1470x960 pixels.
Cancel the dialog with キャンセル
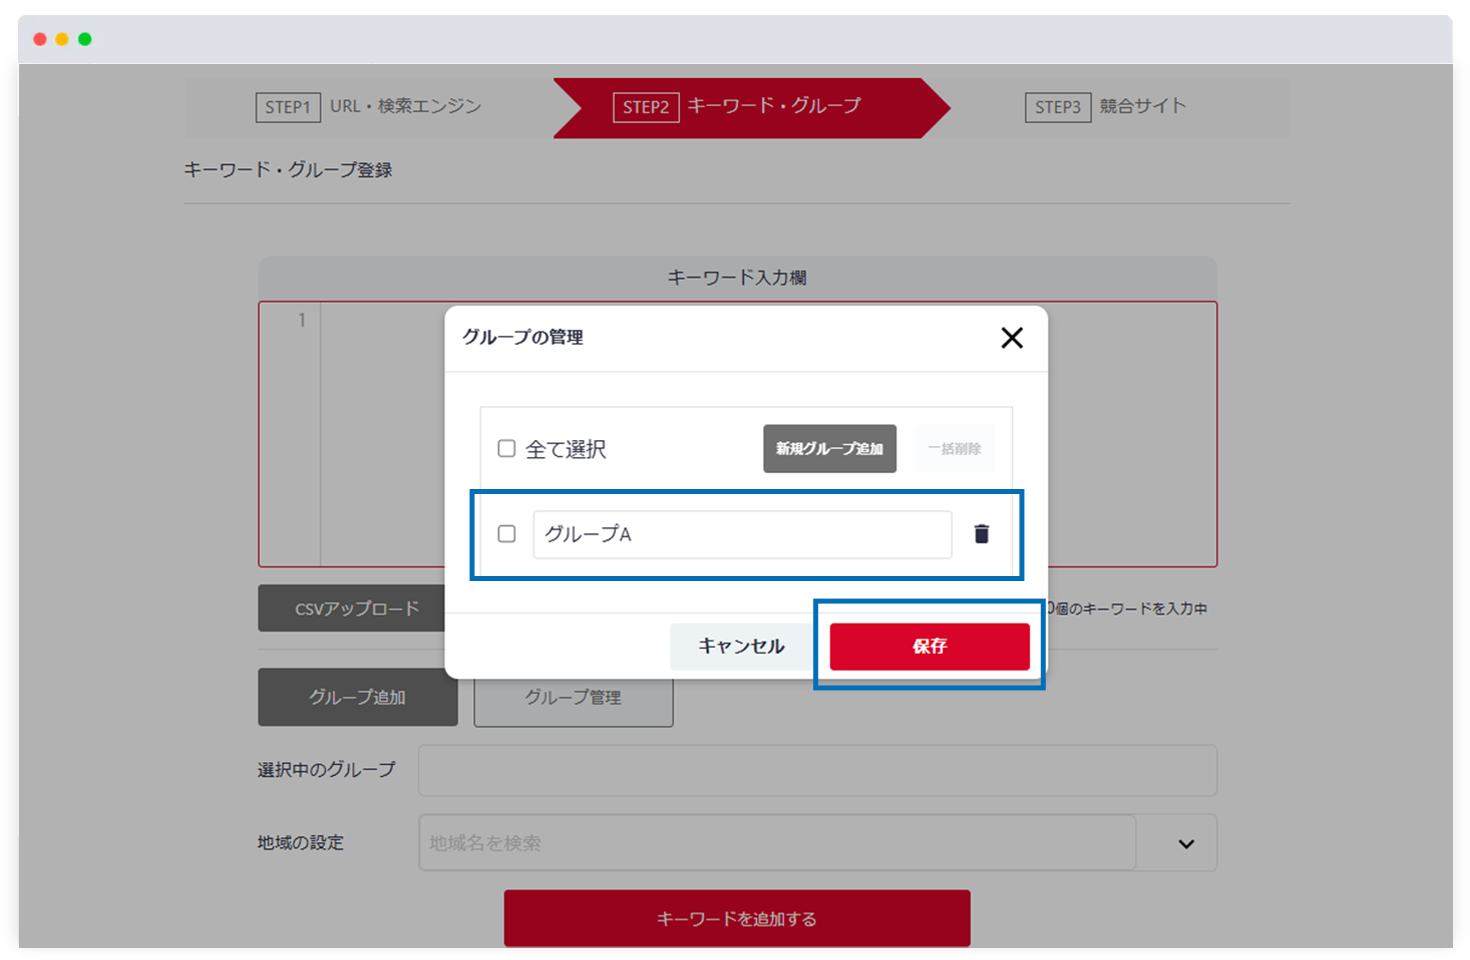pos(740,646)
